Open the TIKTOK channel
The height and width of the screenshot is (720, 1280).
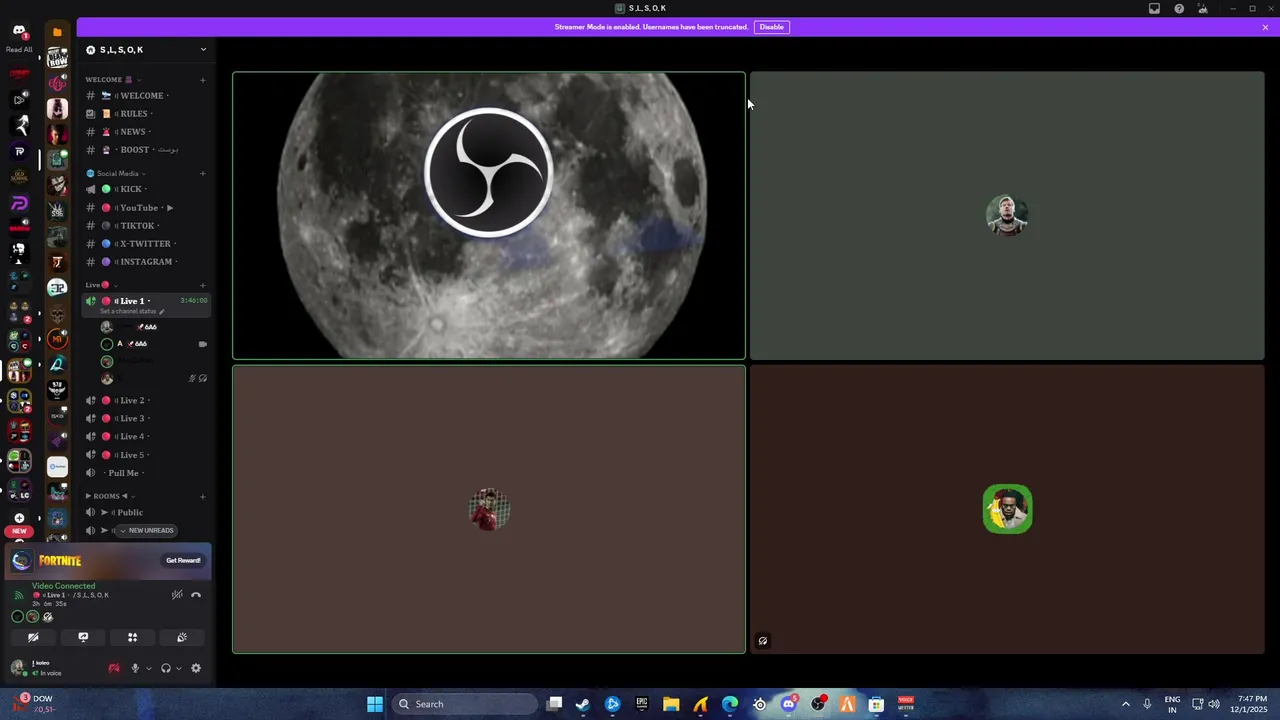(x=147, y=226)
